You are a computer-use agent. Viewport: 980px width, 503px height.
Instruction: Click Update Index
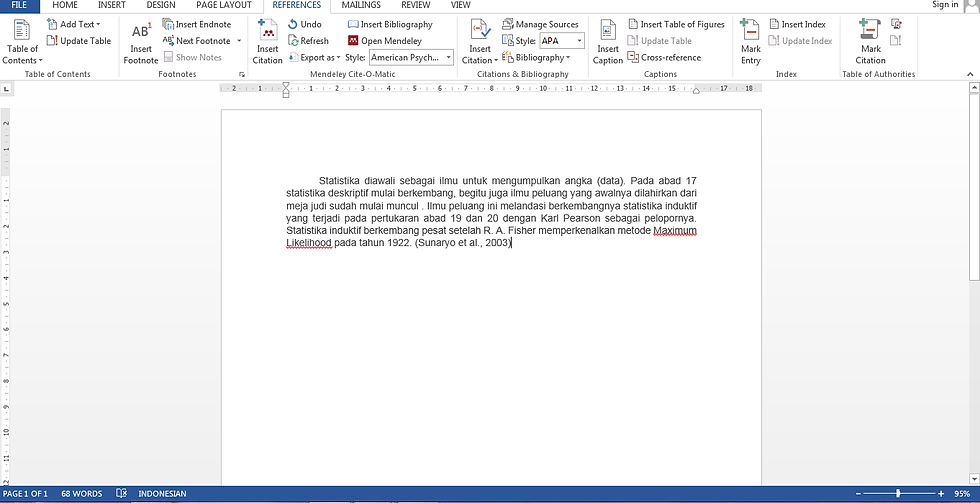(x=801, y=41)
